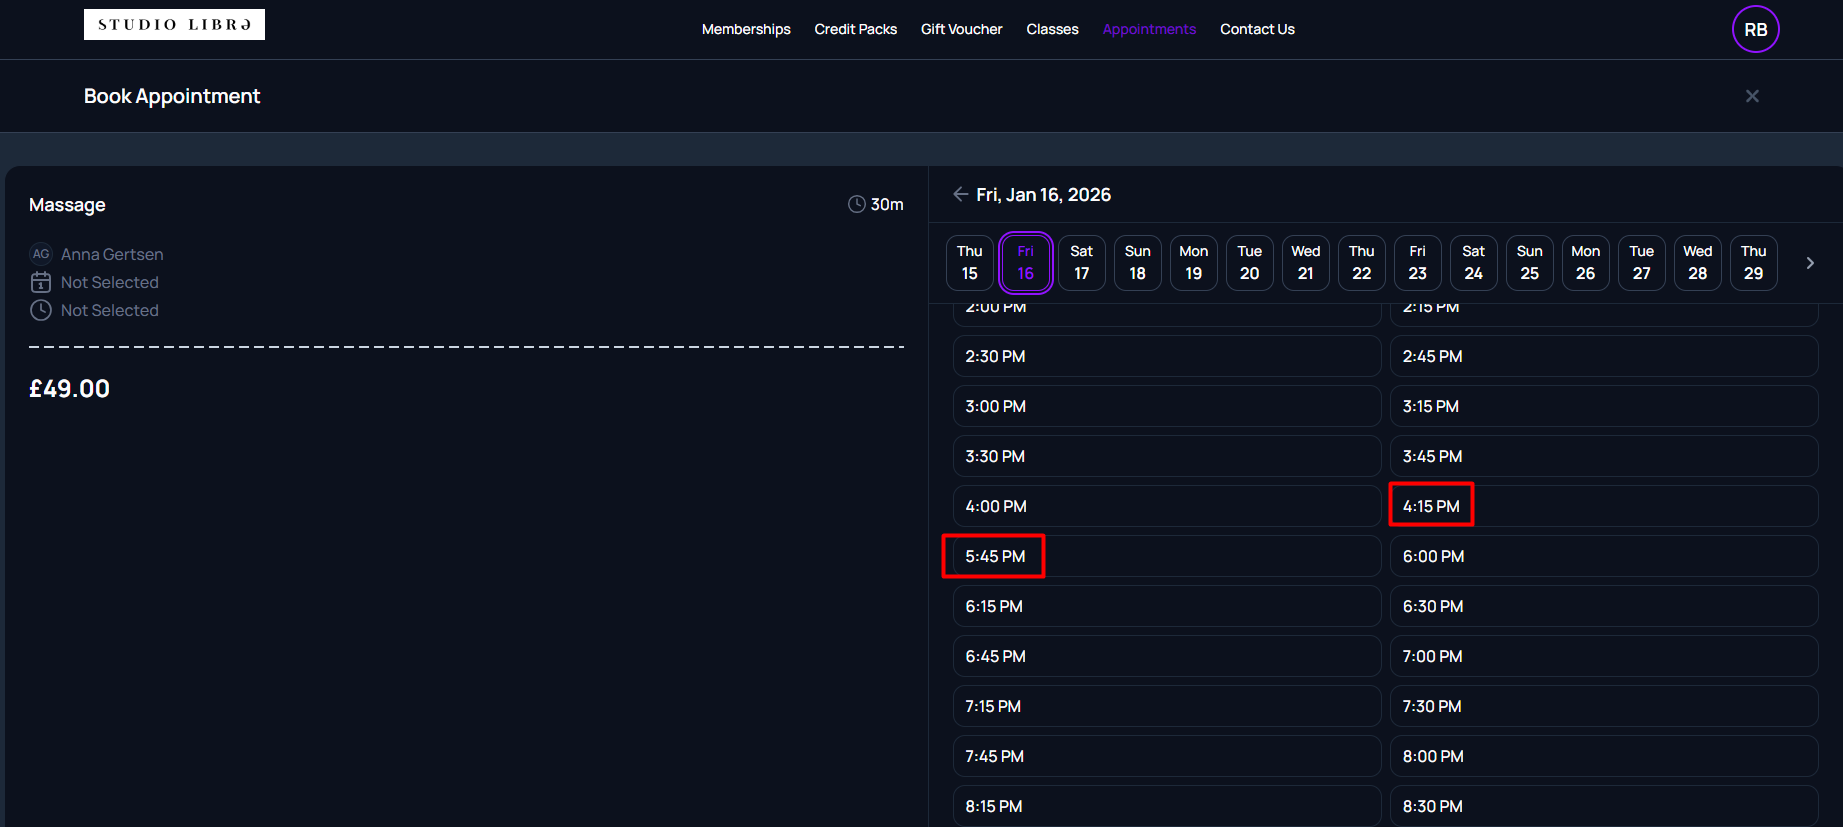Screen dimensions: 1843x827
Task: Show next dates with the right chevron
Action: pyautogui.click(x=1810, y=263)
